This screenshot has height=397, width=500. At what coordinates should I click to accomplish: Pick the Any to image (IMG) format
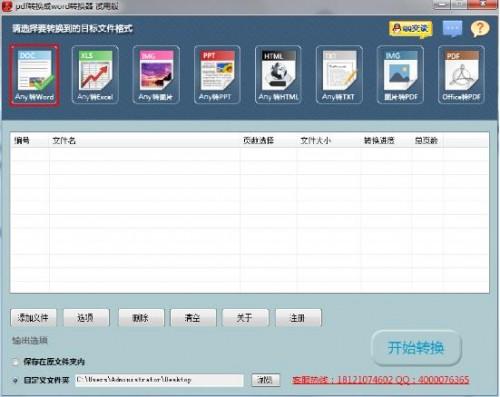[156, 75]
